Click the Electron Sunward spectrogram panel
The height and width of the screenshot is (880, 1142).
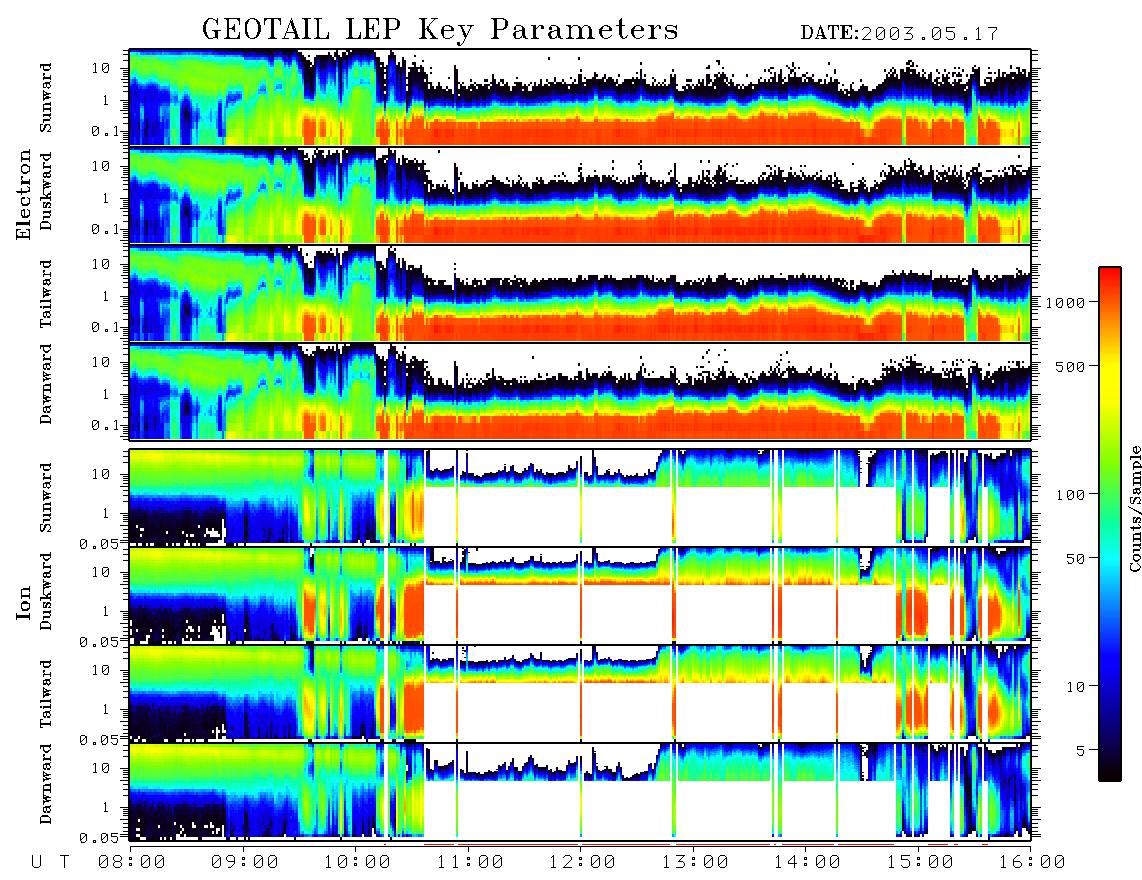pyautogui.click(x=580, y=97)
